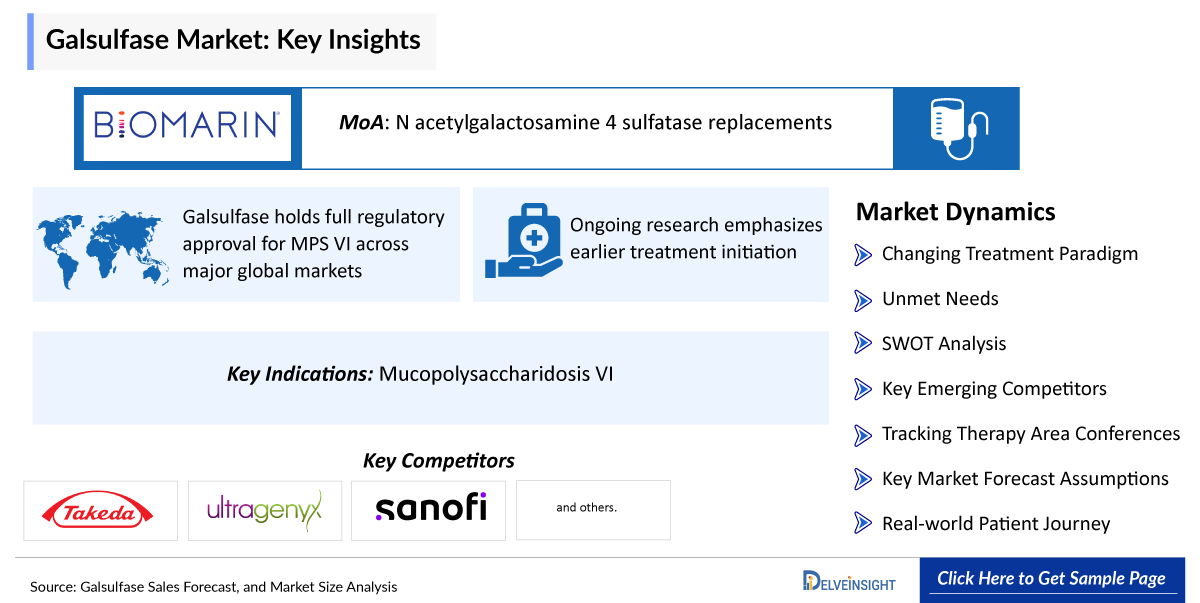The width and height of the screenshot is (1200, 603).
Task: Click the world map icon
Action: 100,243
